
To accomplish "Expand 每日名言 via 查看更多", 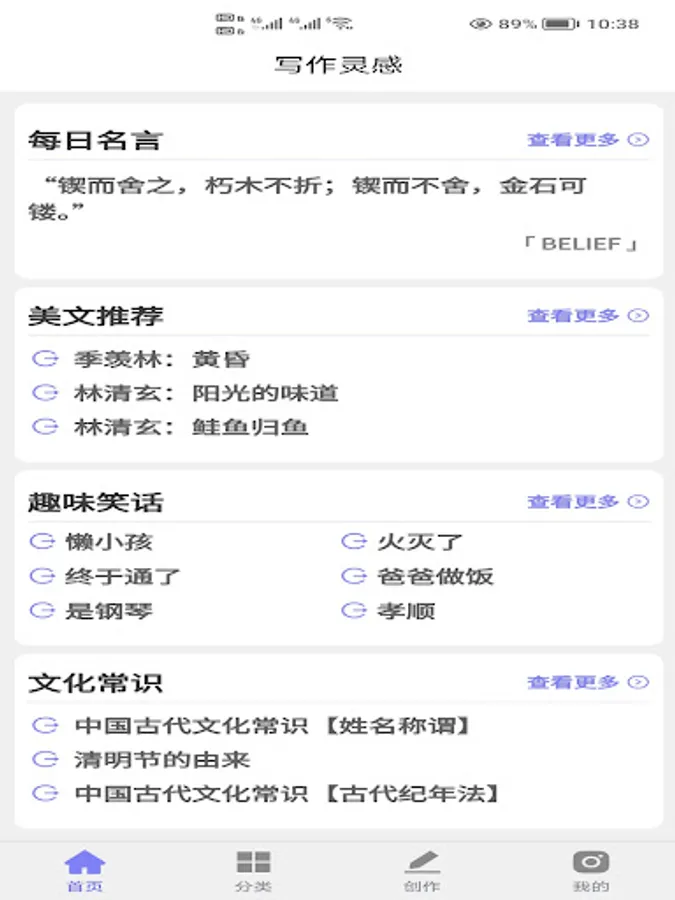I will (588, 139).
